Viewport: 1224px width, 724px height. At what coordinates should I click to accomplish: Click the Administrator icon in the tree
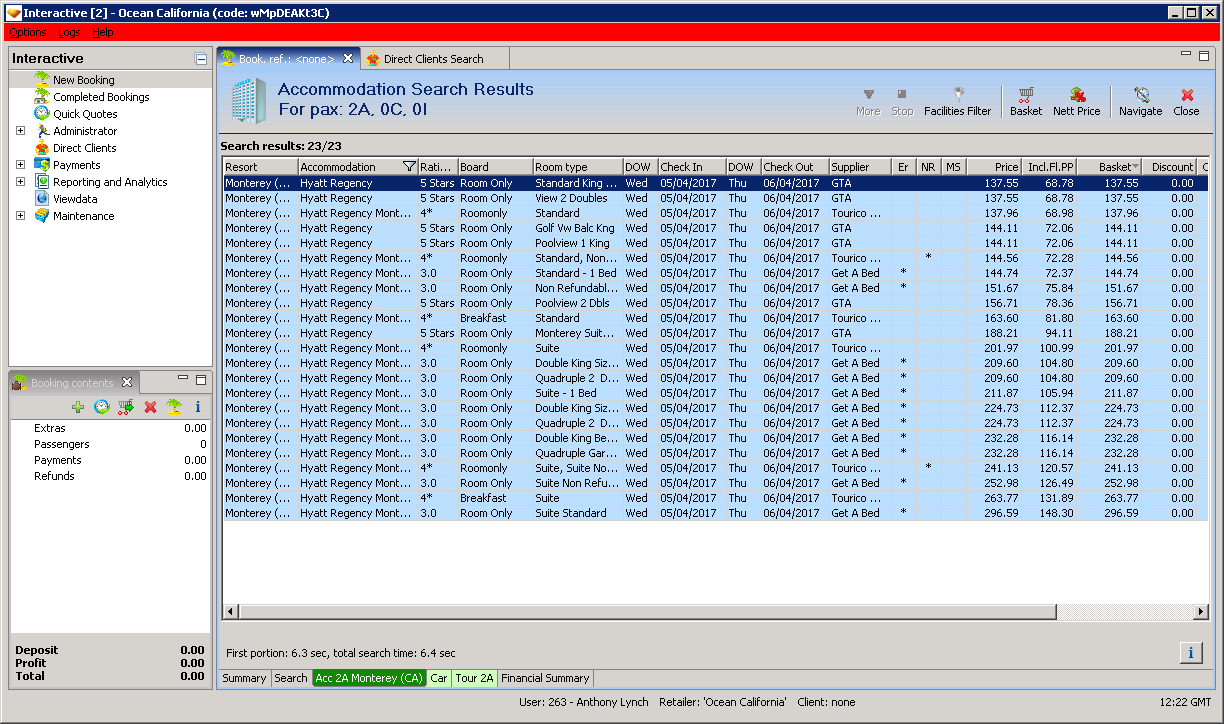(x=42, y=131)
